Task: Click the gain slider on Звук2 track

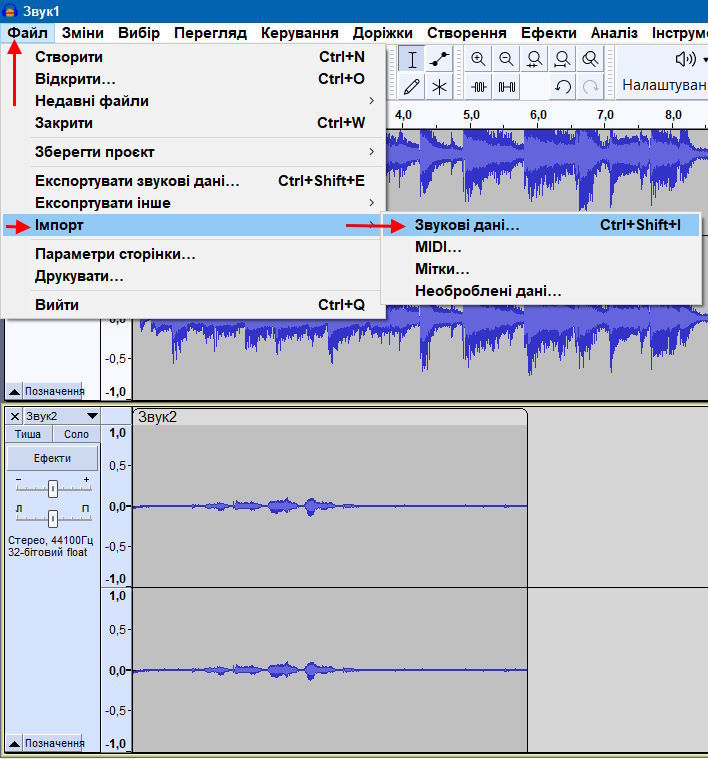Action: click(x=53, y=489)
